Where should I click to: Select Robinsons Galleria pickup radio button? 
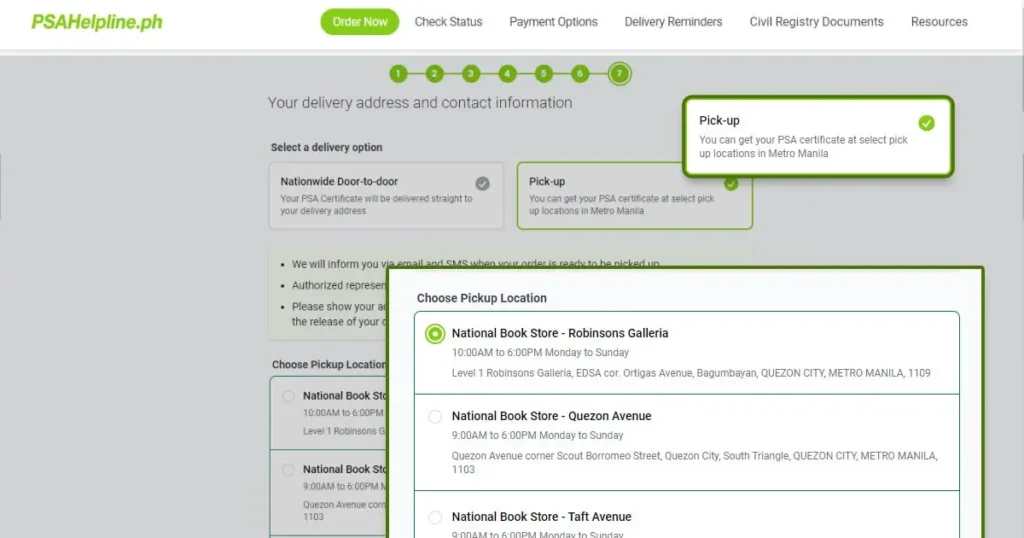[x=435, y=334]
